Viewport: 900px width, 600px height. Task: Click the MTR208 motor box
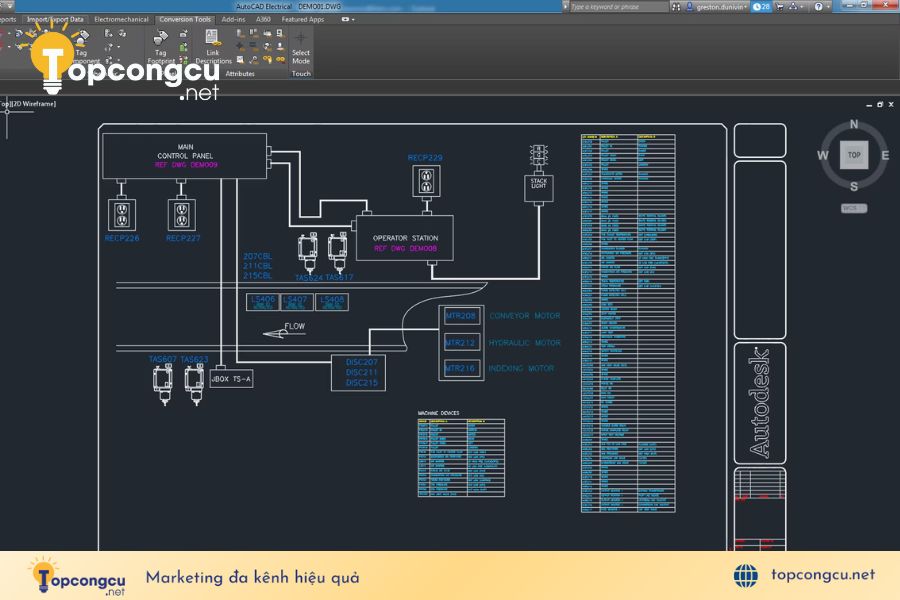click(461, 316)
